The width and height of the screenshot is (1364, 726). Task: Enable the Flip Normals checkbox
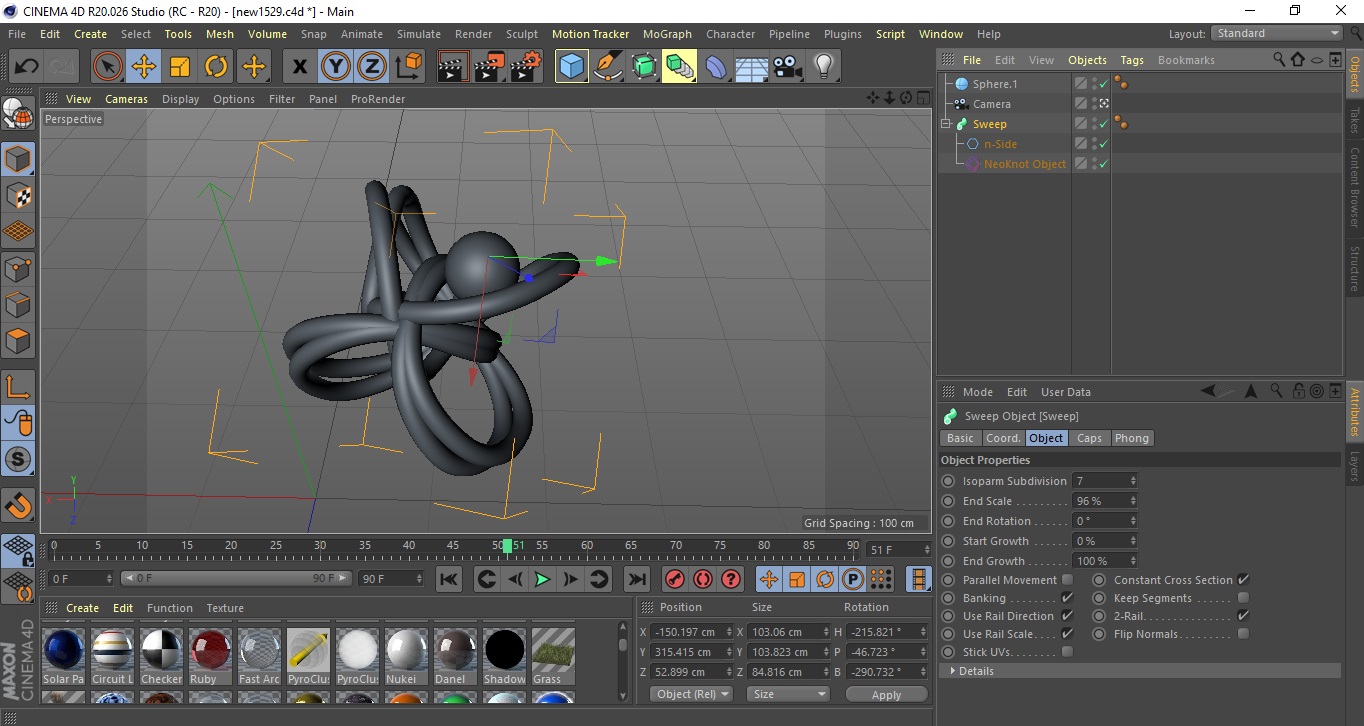click(1243, 634)
